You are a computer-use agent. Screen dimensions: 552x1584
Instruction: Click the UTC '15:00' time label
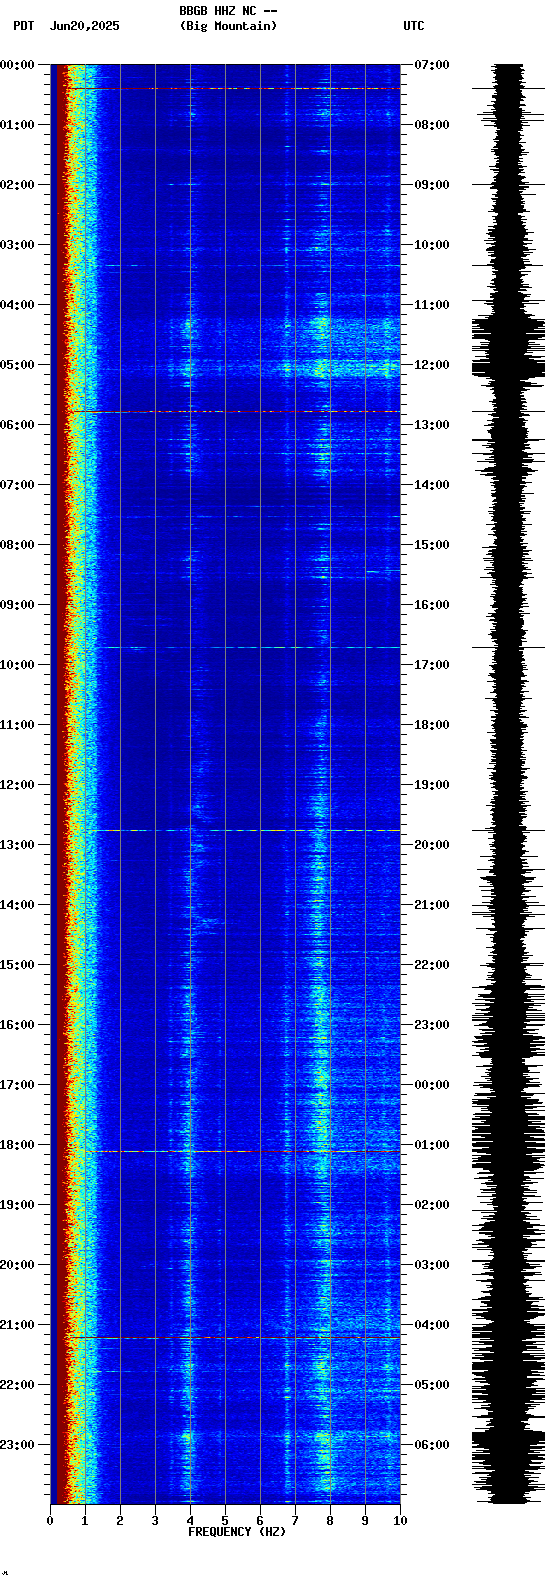pyautogui.click(x=432, y=545)
